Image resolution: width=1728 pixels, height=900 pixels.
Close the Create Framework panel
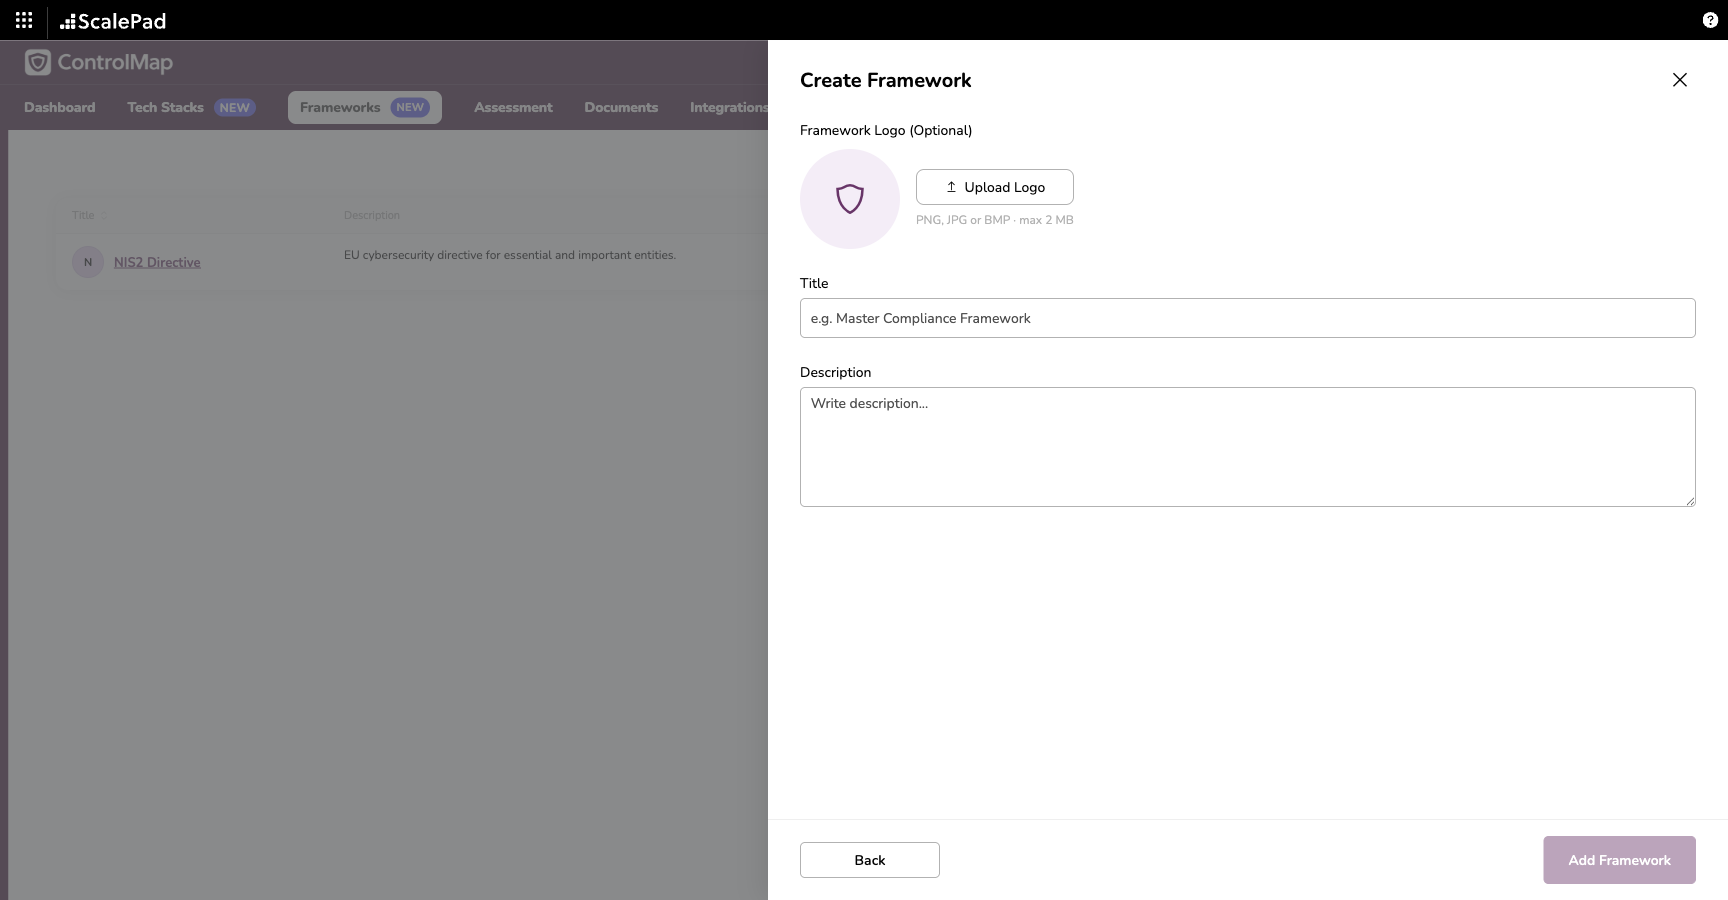pos(1680,80)
